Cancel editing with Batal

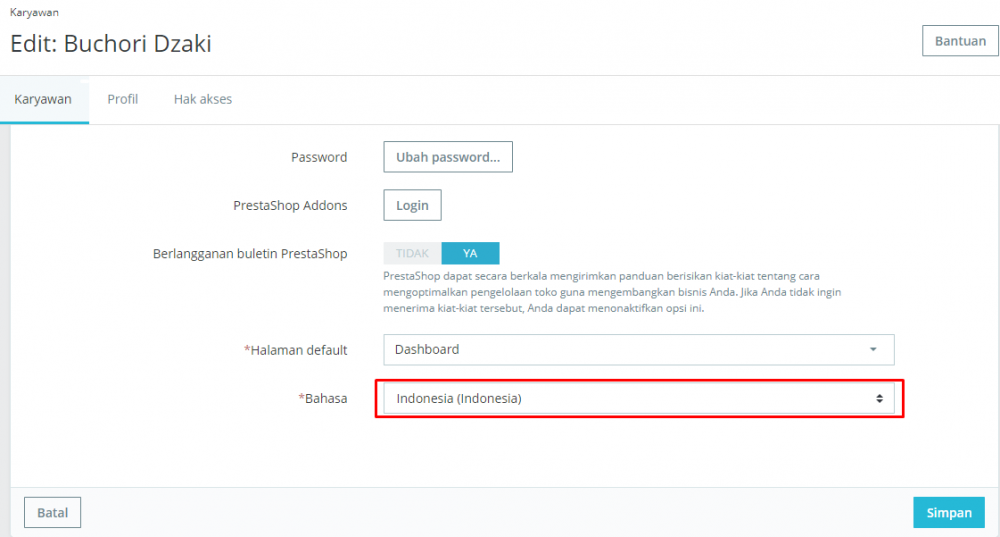point(52,513)
